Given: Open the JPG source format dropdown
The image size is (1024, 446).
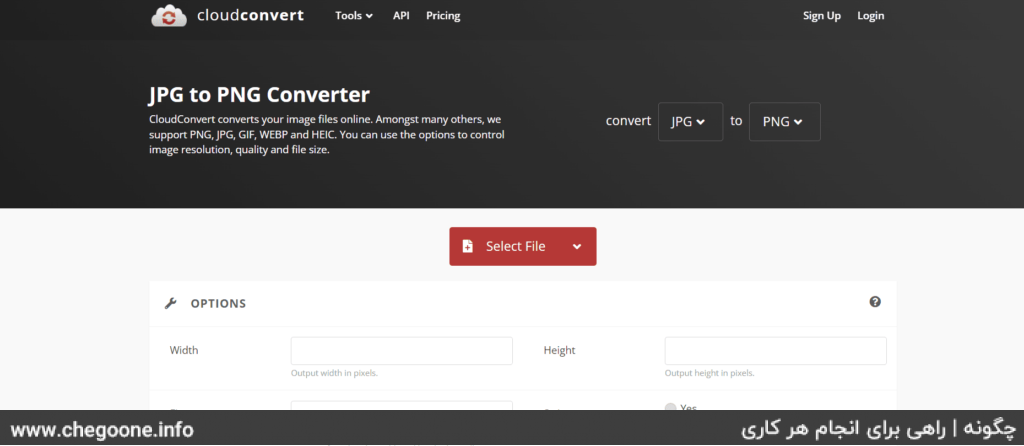Looking at the screenshot, I should coord(690,121).
